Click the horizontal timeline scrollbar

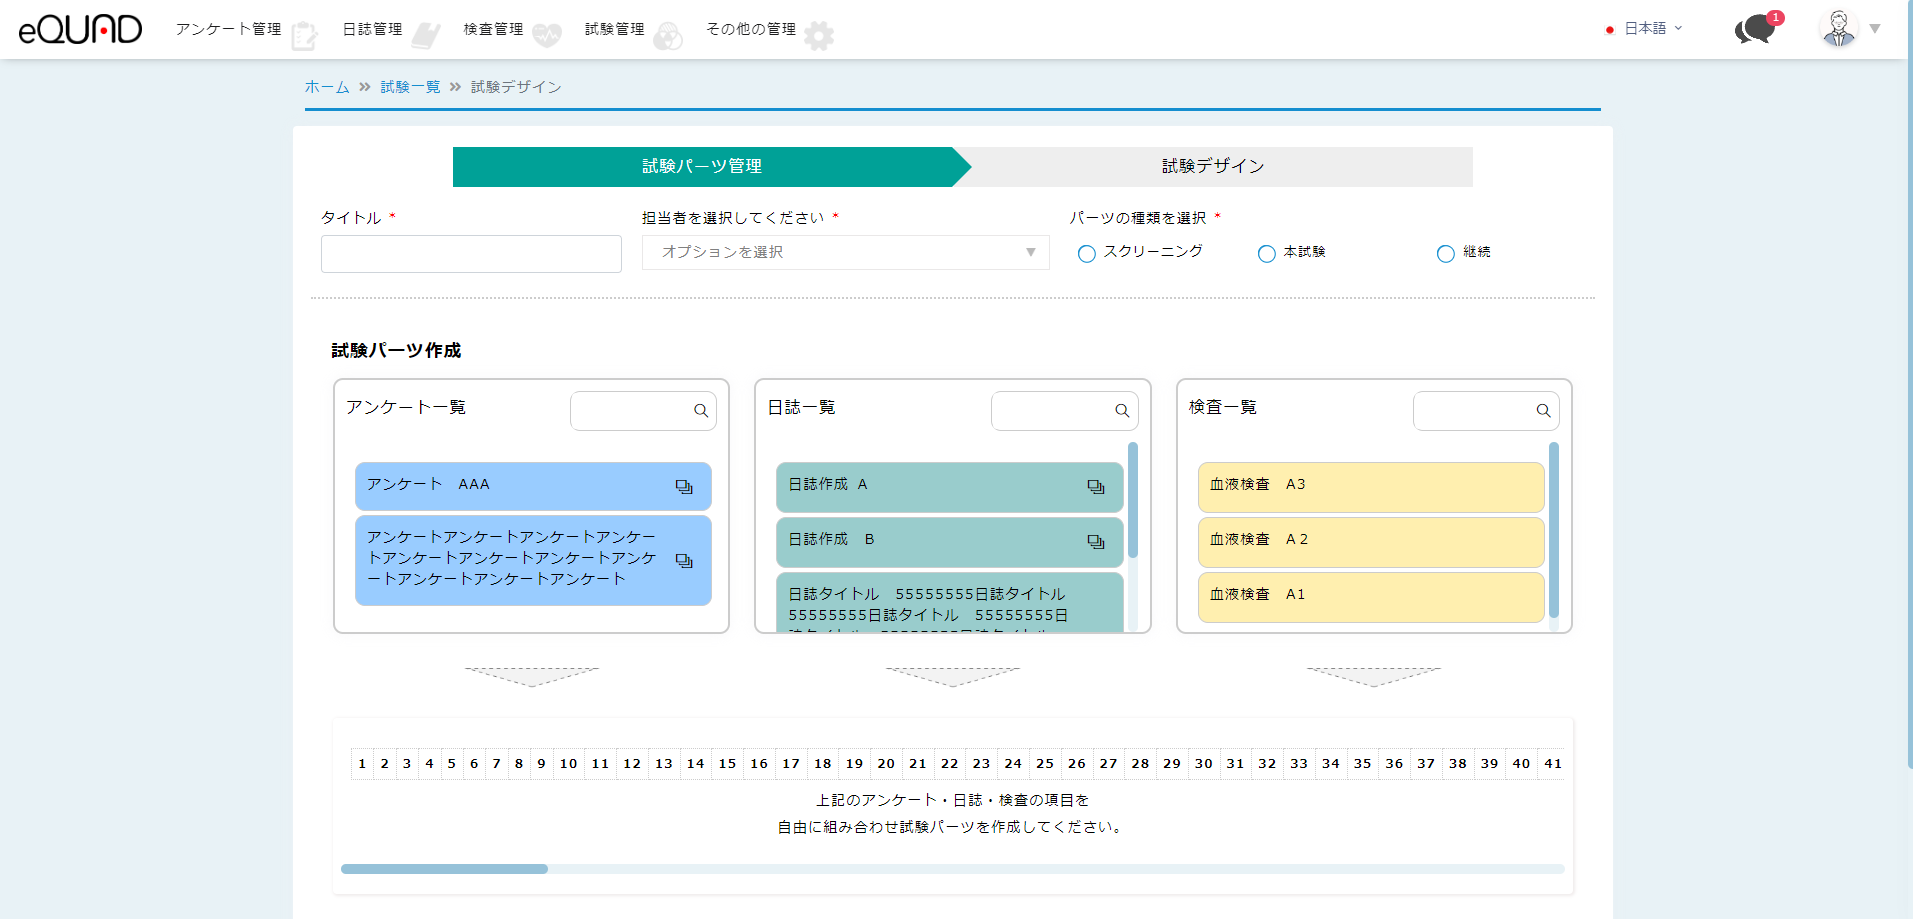click(445, 869)
